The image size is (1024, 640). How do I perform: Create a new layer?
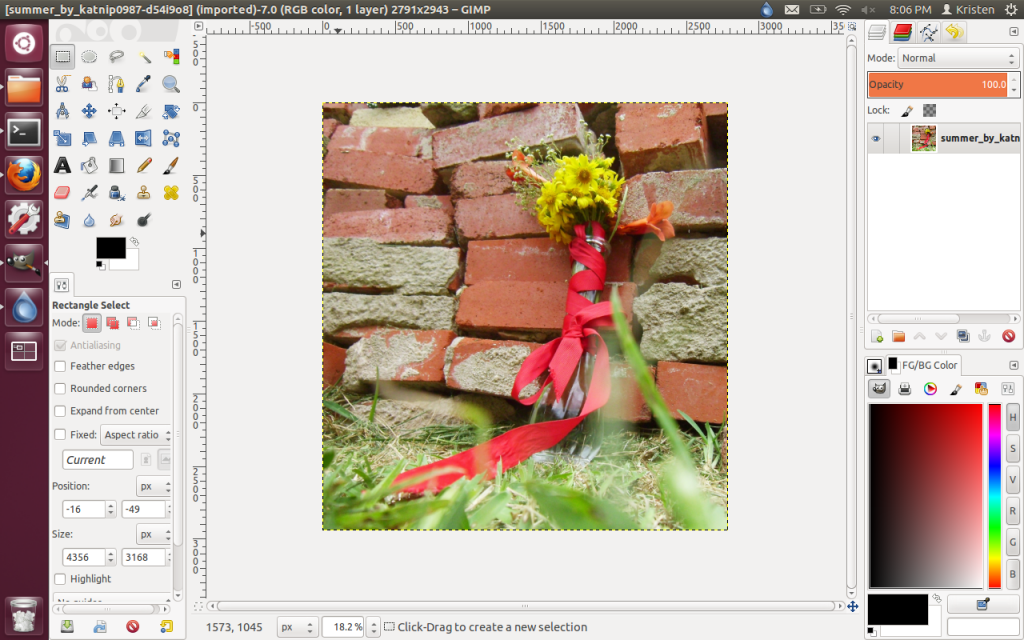coord(877,336)
